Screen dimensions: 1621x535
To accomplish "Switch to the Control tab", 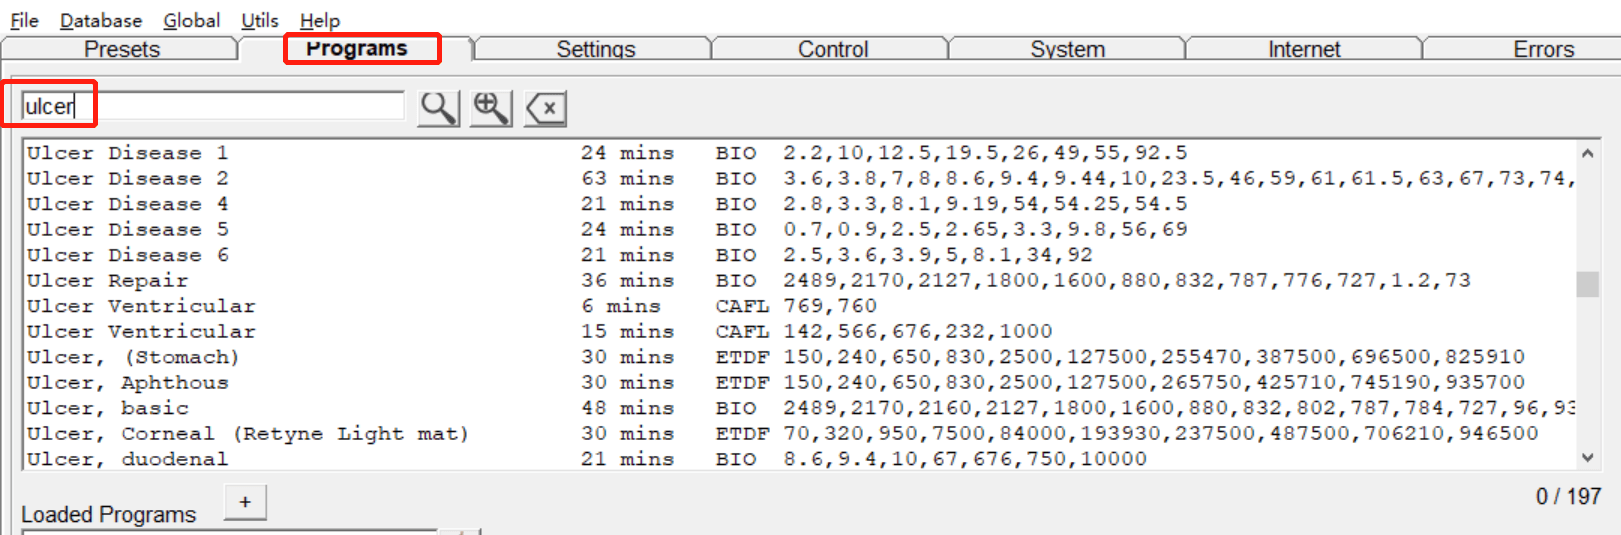I will (x=833, y=49).
